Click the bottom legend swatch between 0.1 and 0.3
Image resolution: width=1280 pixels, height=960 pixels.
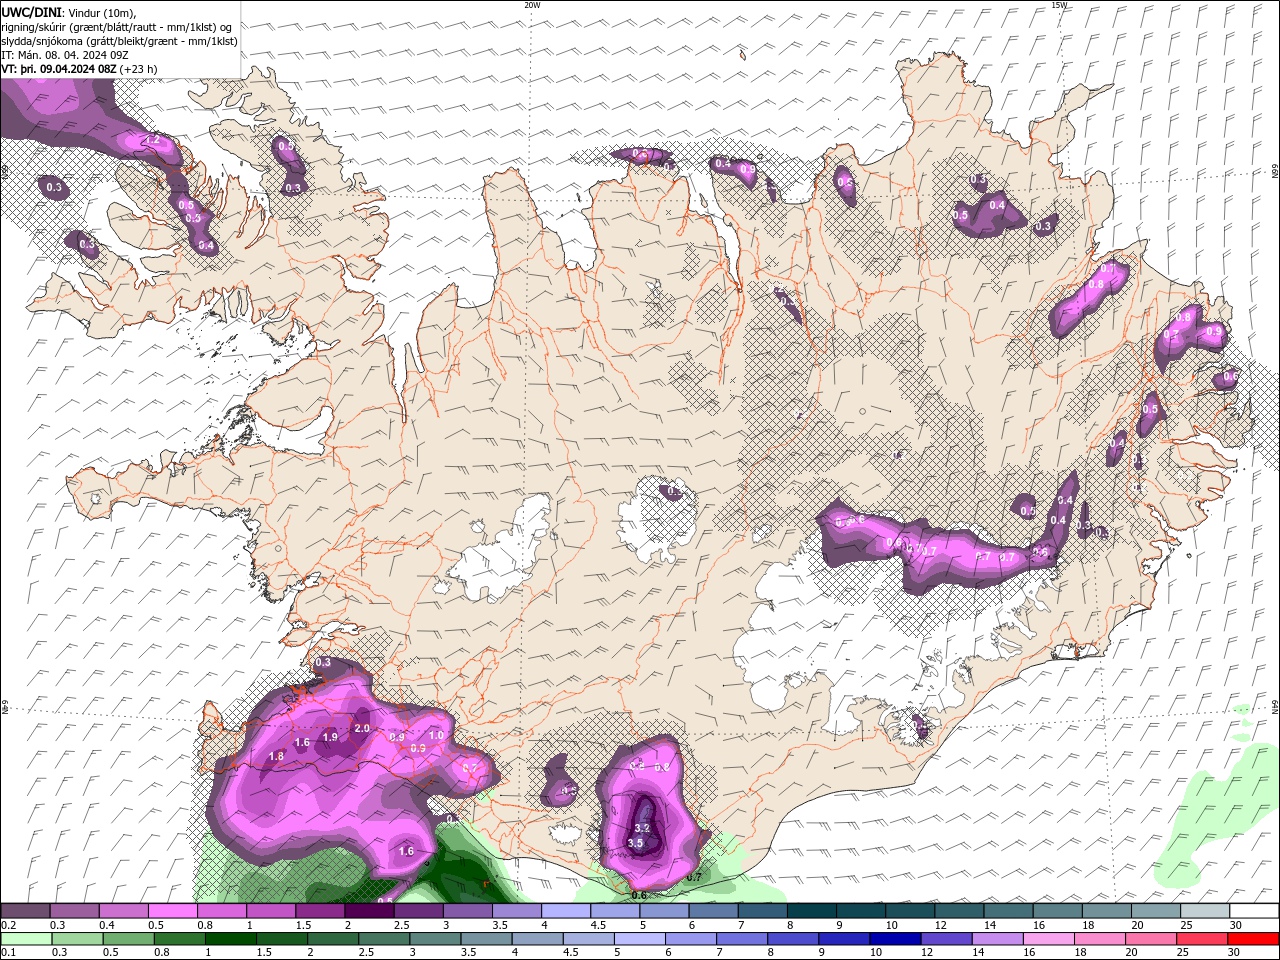pyautogui.click(x=26, y=938)
